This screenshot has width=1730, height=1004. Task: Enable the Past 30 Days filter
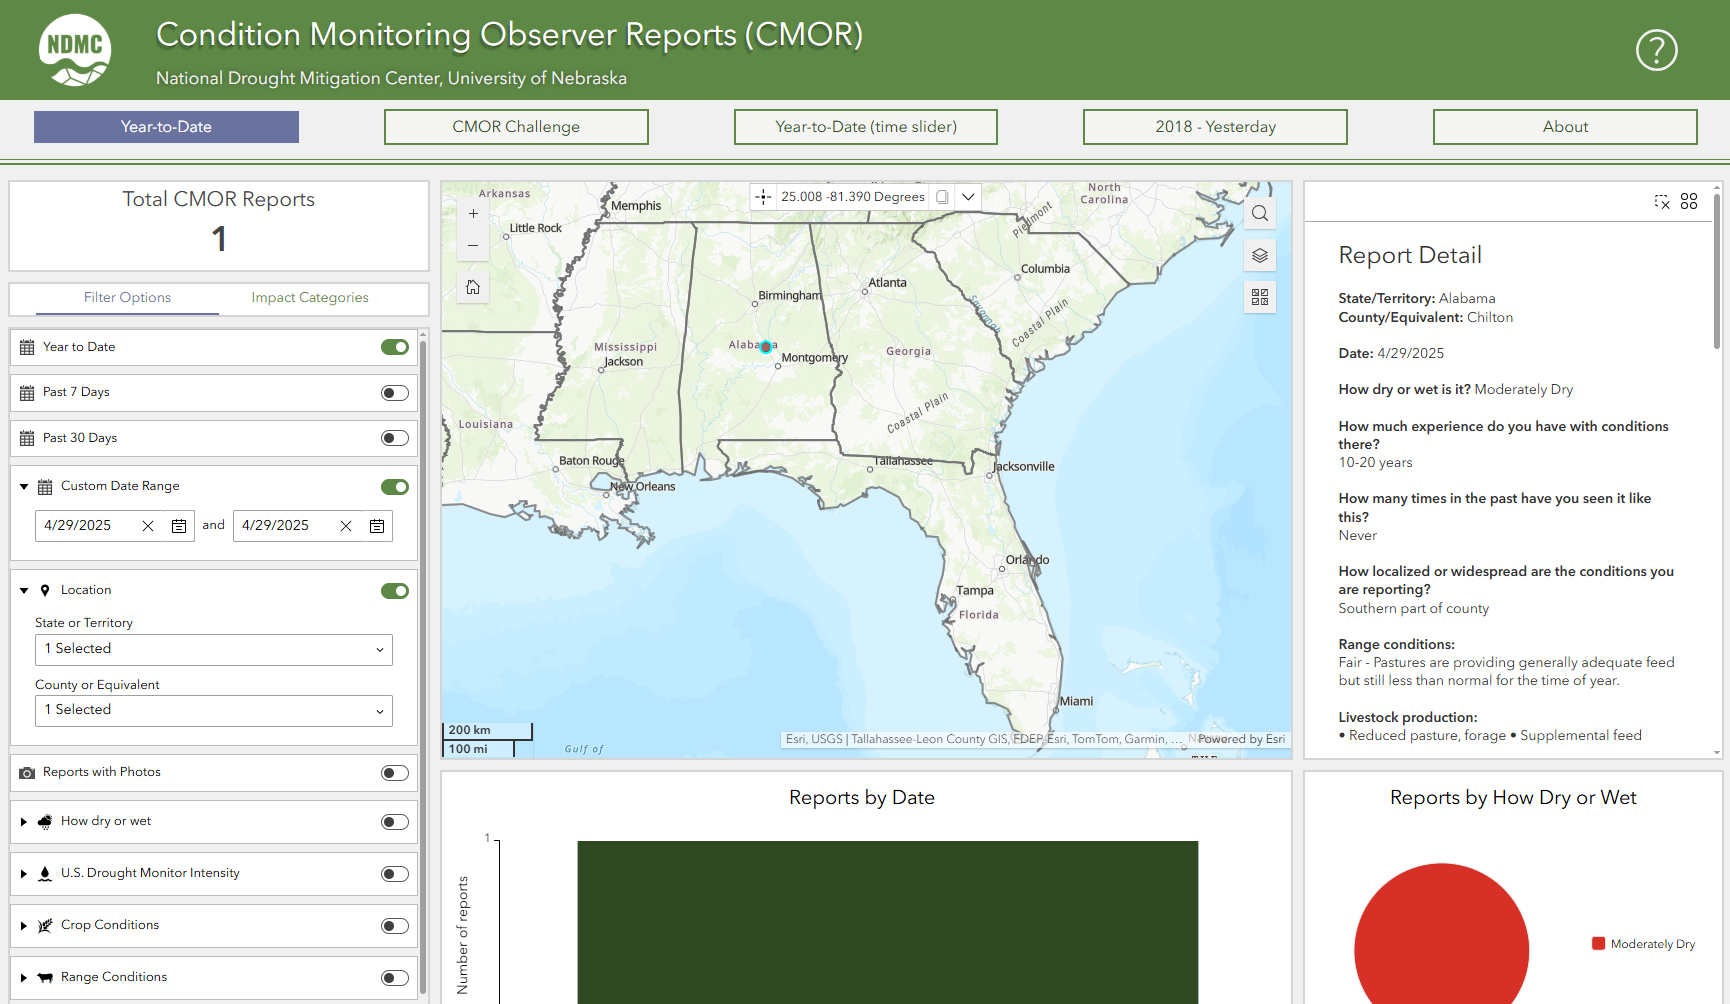395,438
